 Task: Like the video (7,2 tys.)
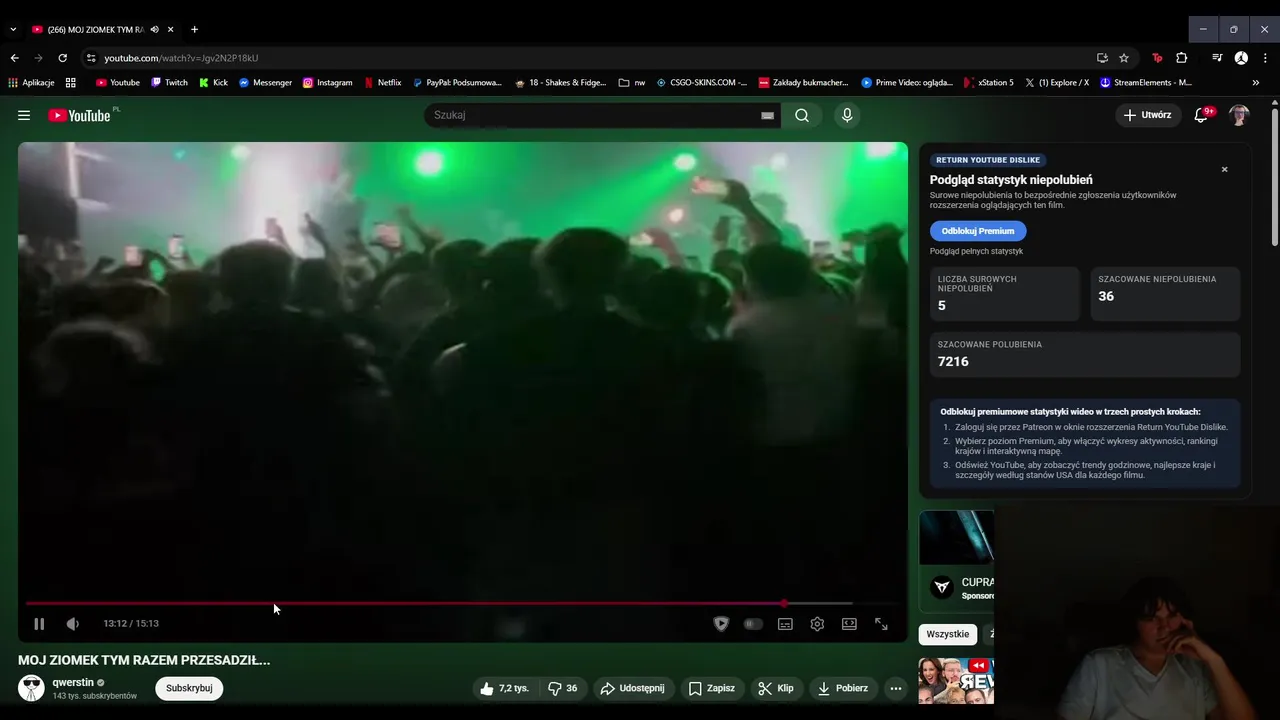click(505, 688)
